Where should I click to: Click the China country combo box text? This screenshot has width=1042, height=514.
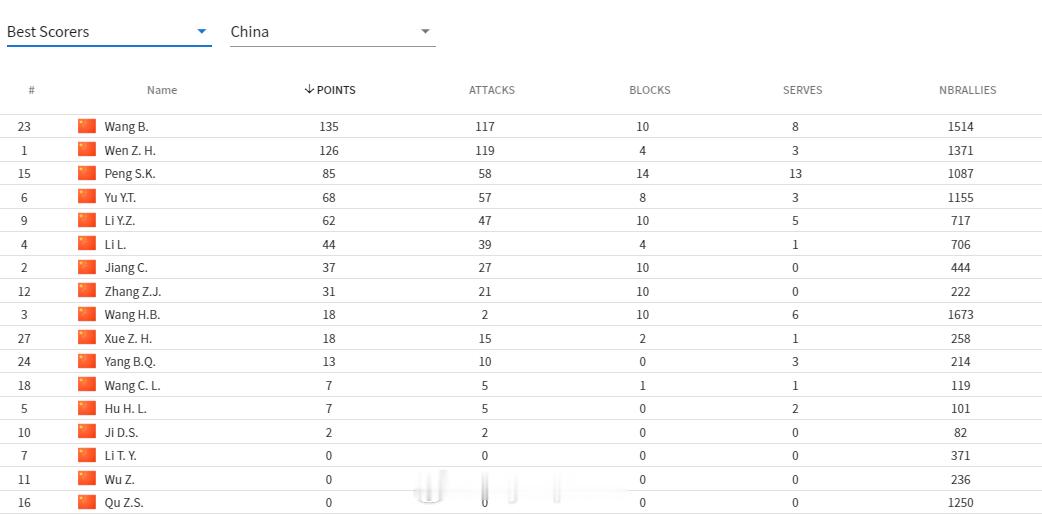pyautogui.click(x=250, y=32)
